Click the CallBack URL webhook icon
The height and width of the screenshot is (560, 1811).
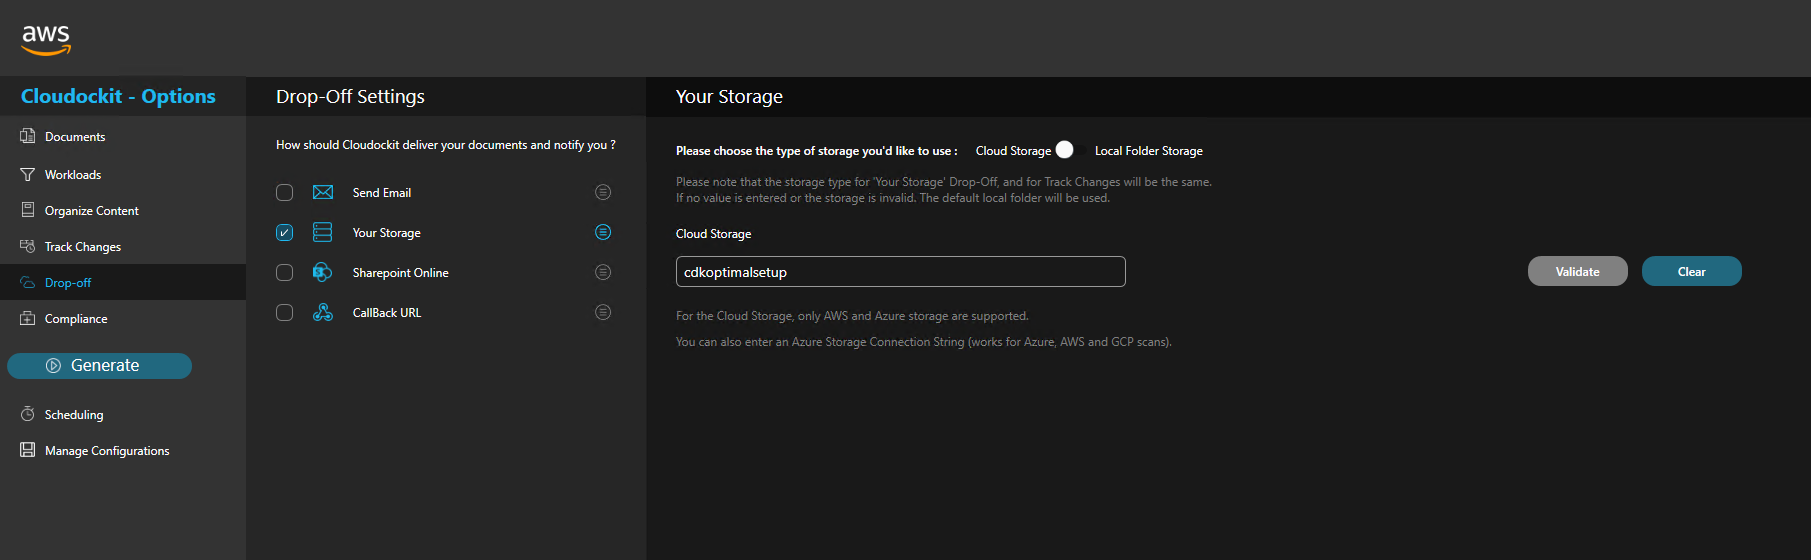(x=323, y=312)
